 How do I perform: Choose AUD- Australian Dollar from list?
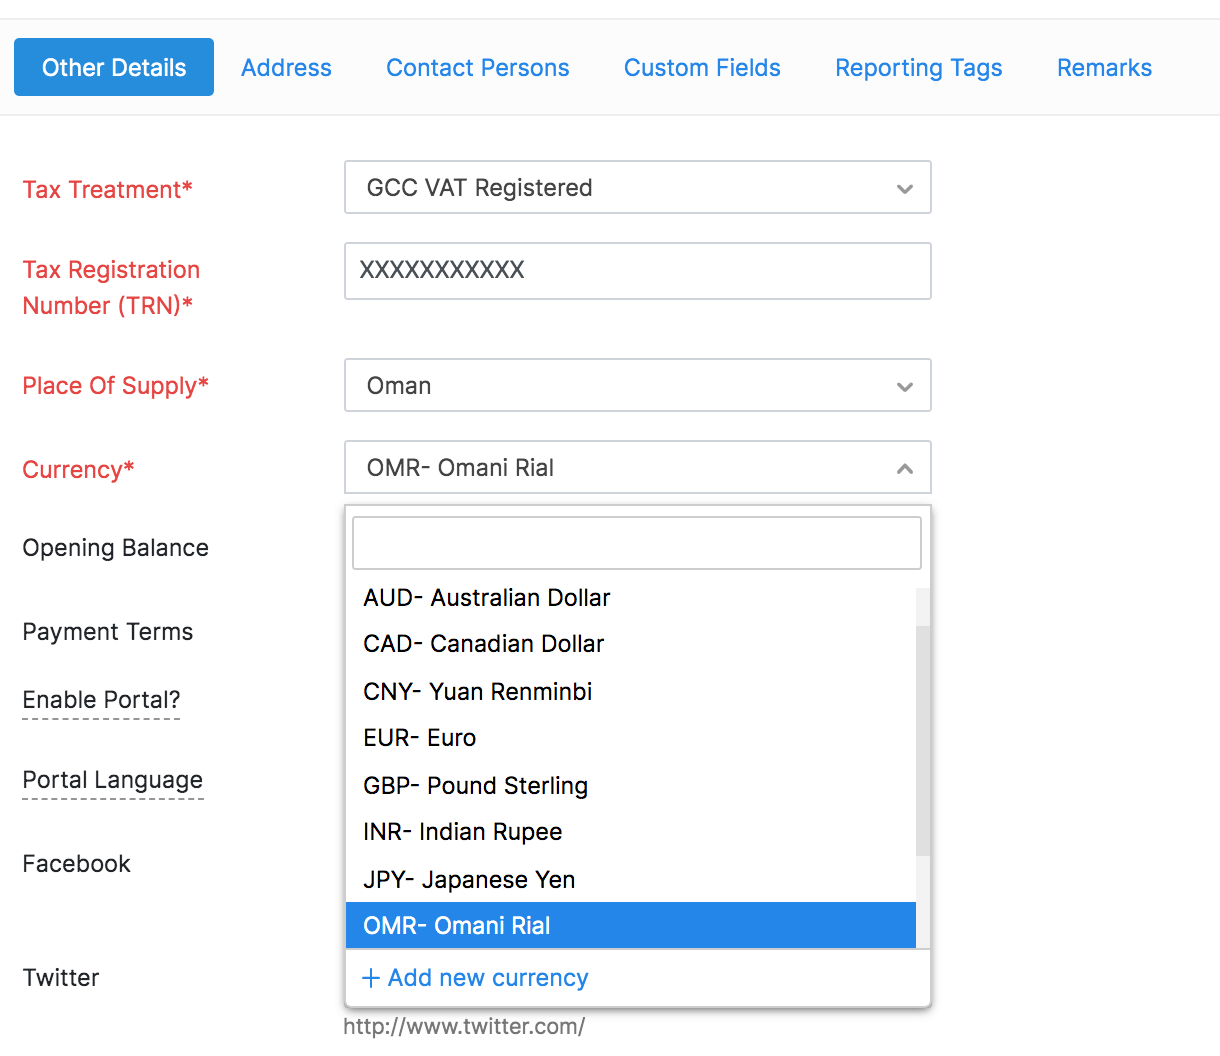pos(487,598)
